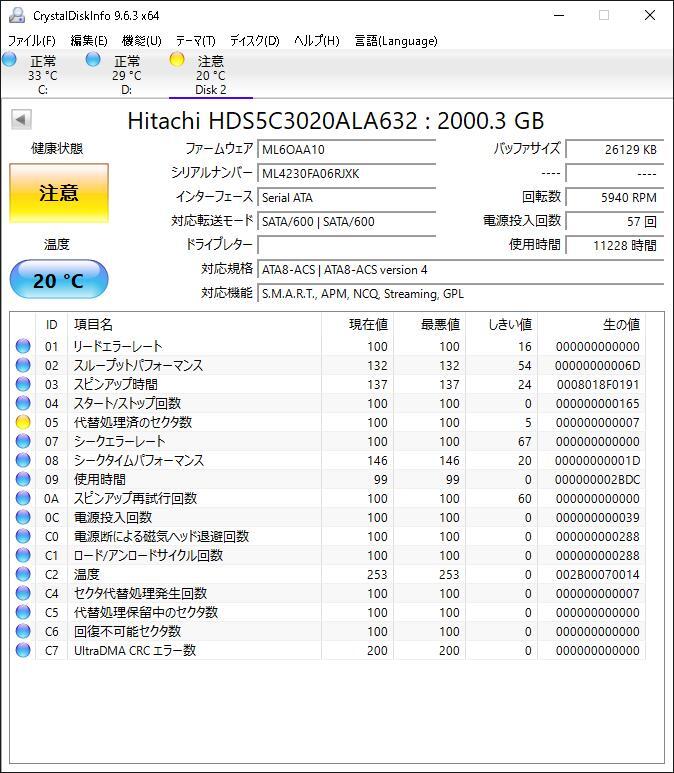This screenshot has width=674, height=773.
Task: Click the blue status orb for drive C:
Action: click(9, 60)
